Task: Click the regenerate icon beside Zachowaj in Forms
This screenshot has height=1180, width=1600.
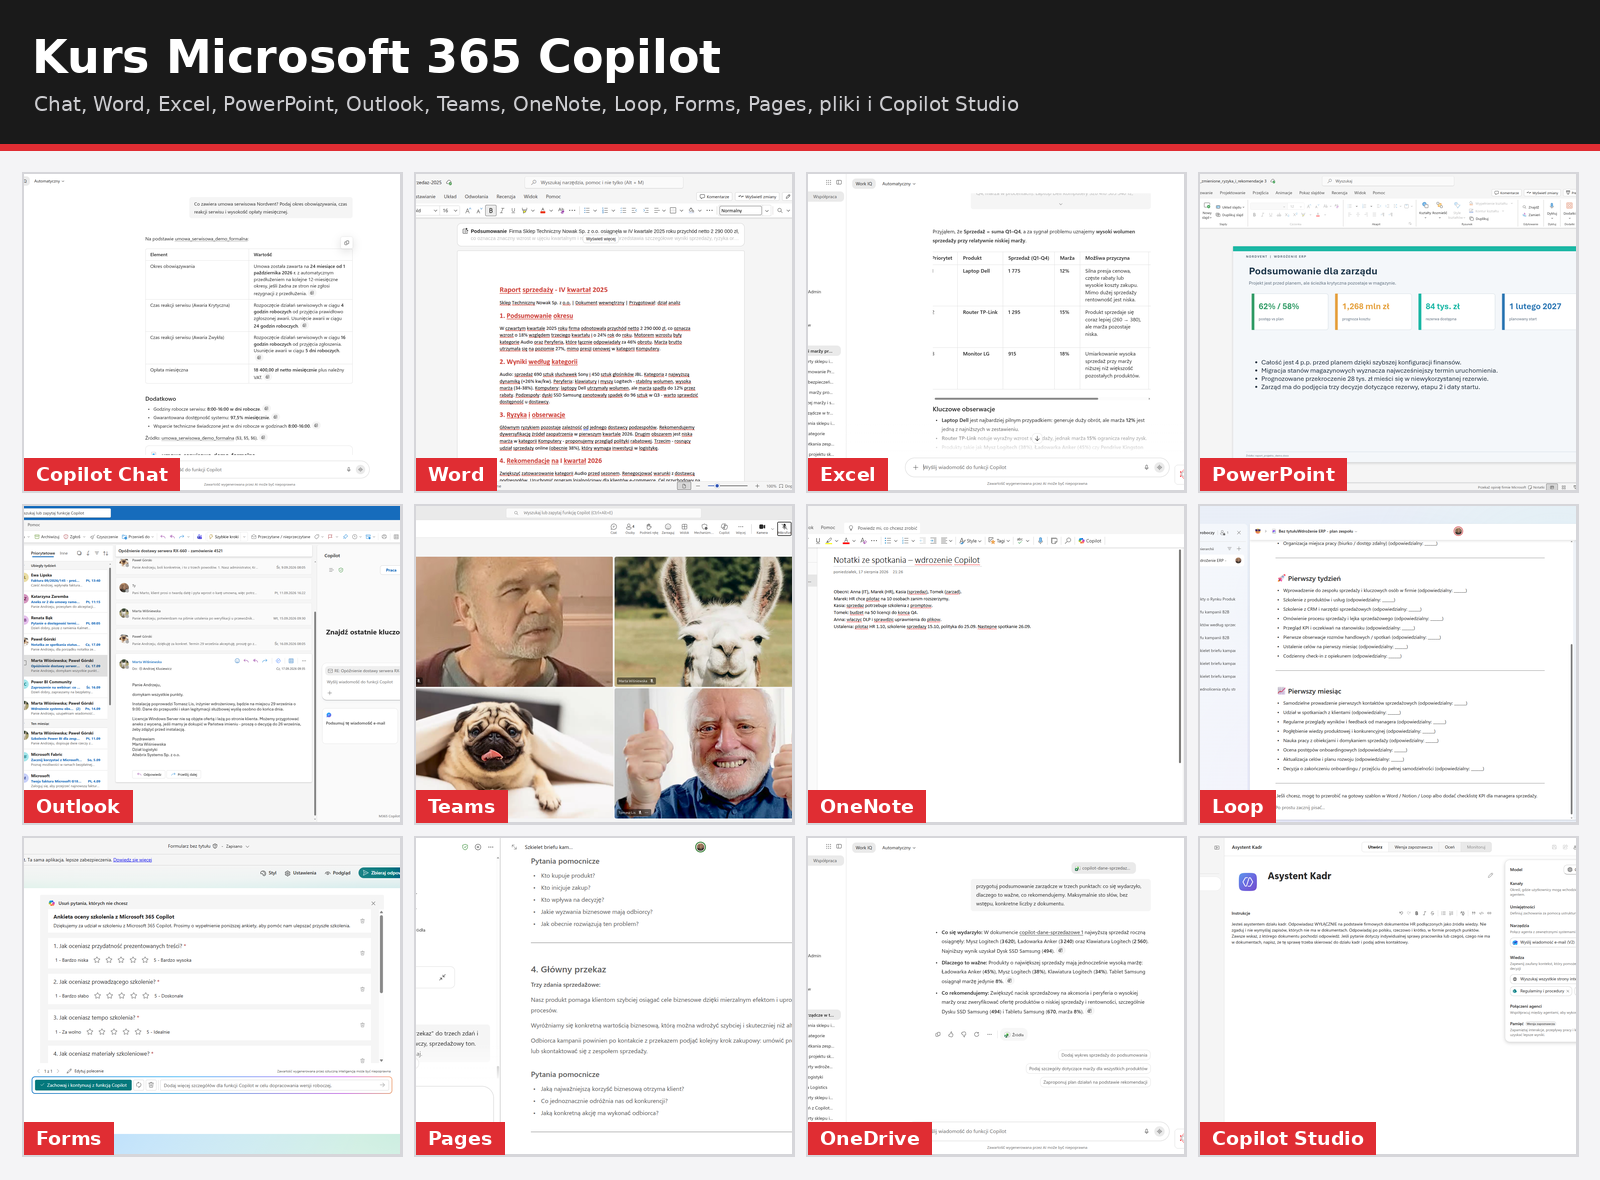Action: [139, 1085]
